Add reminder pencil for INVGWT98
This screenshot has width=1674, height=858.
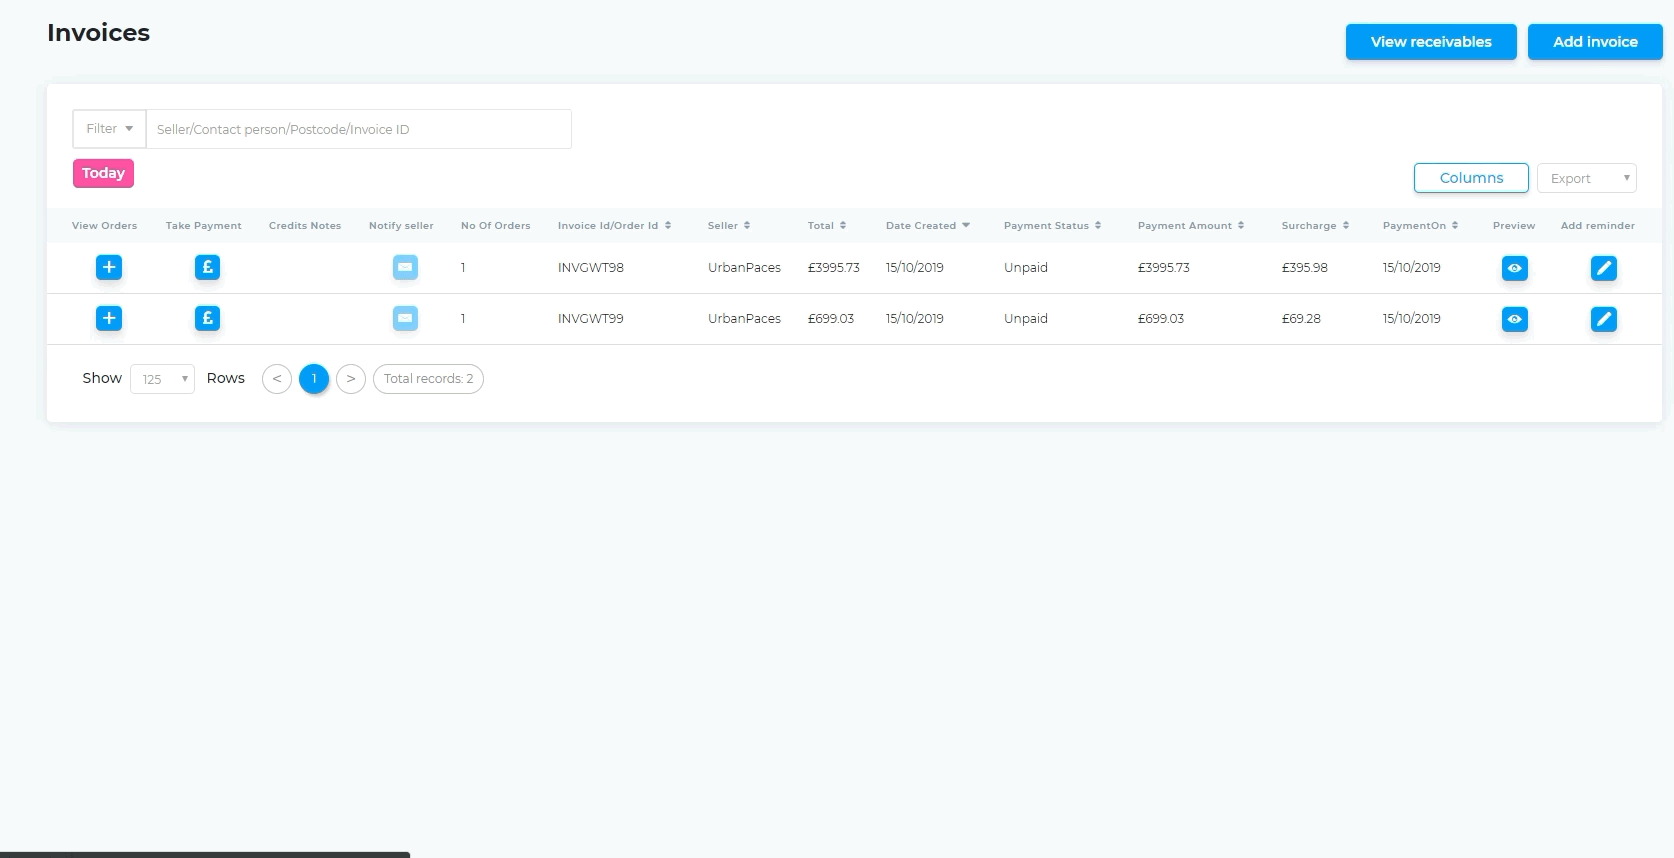tap(1604, 268)
